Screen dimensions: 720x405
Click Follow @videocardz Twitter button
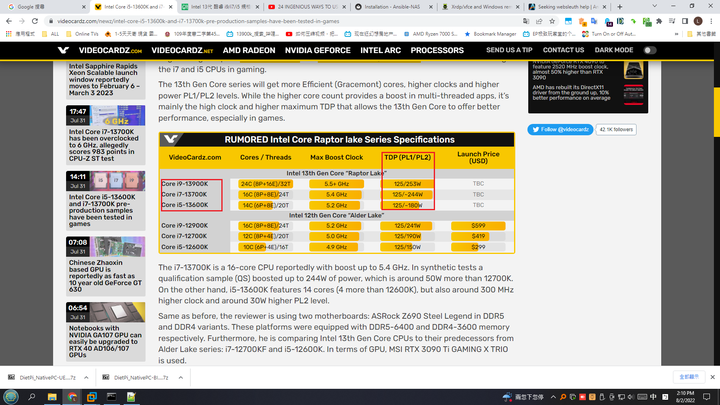coord(560,129)
